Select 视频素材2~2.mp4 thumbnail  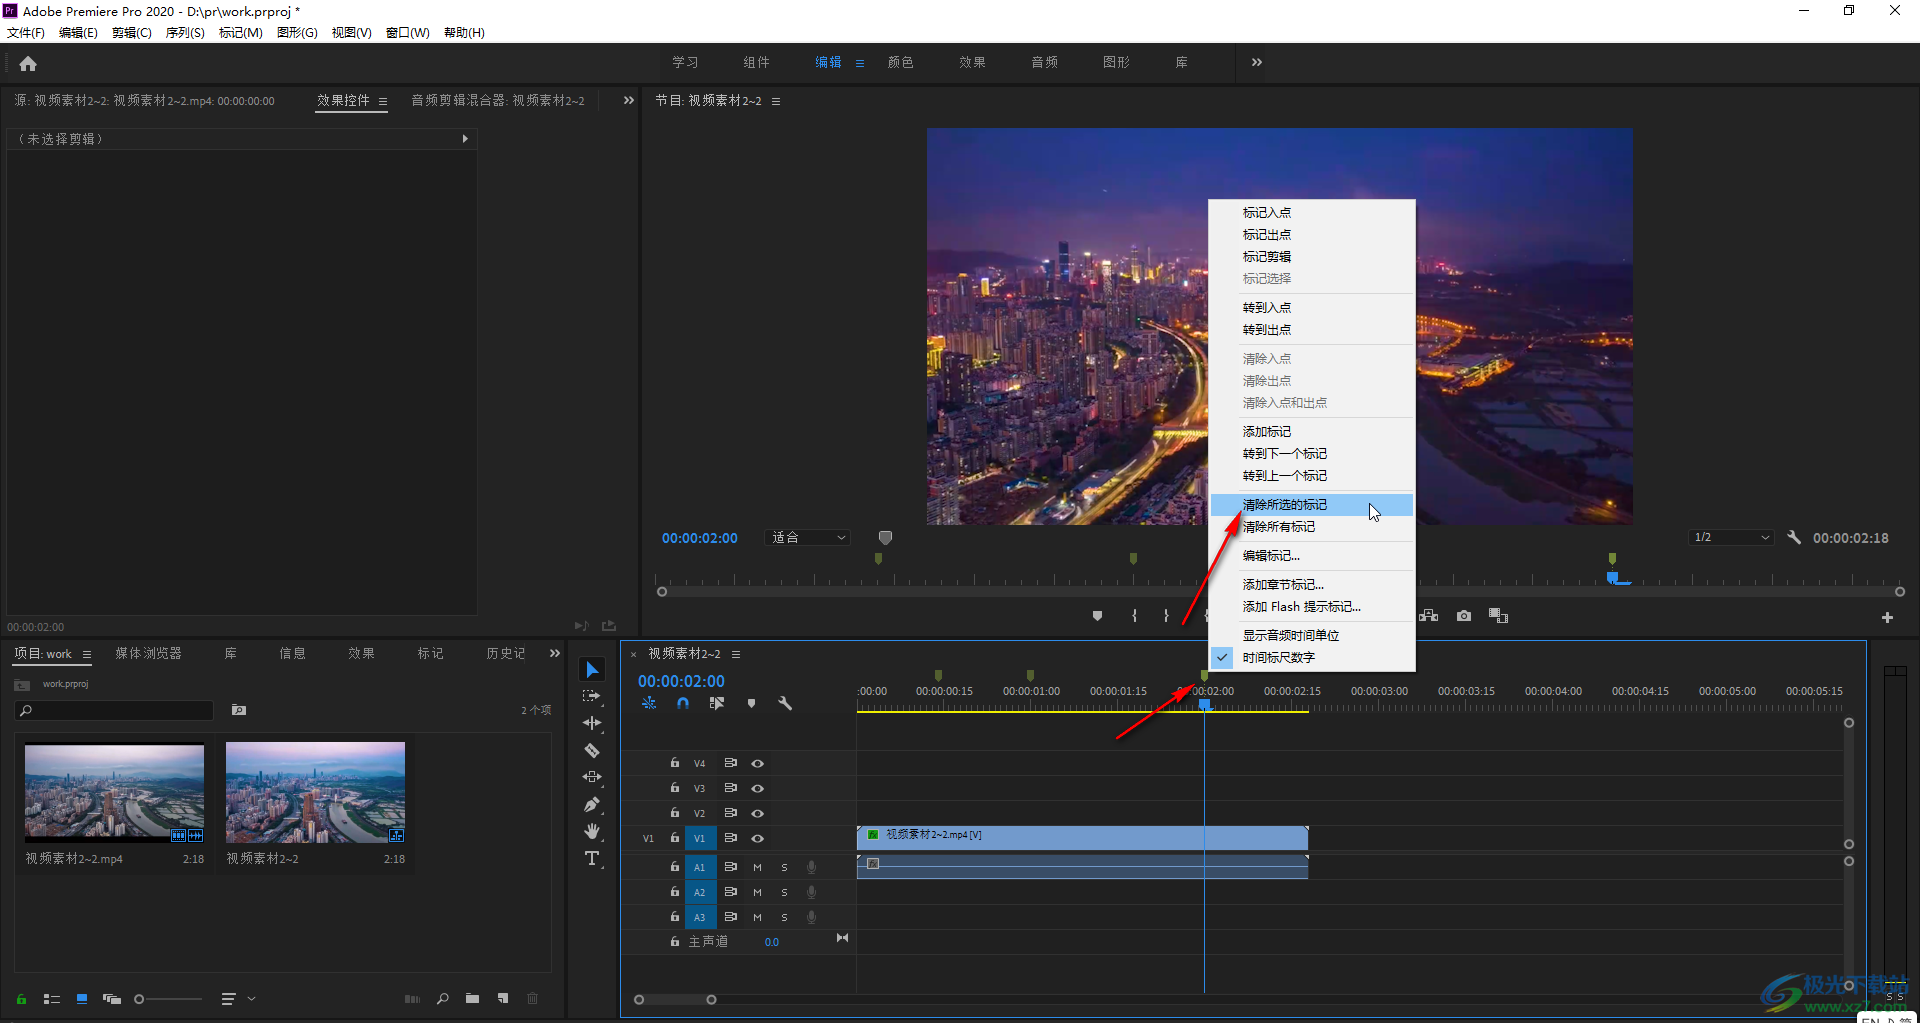[x=114, y=791]
